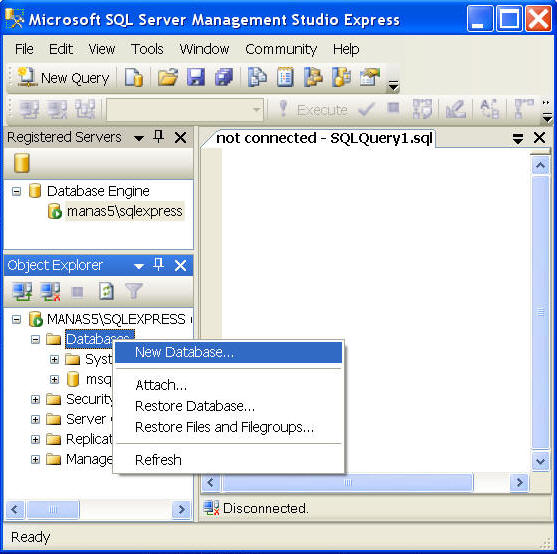This screenshot has width=557, height=554.
Task: Expand the System Databases folder
Action: [54, 359]
